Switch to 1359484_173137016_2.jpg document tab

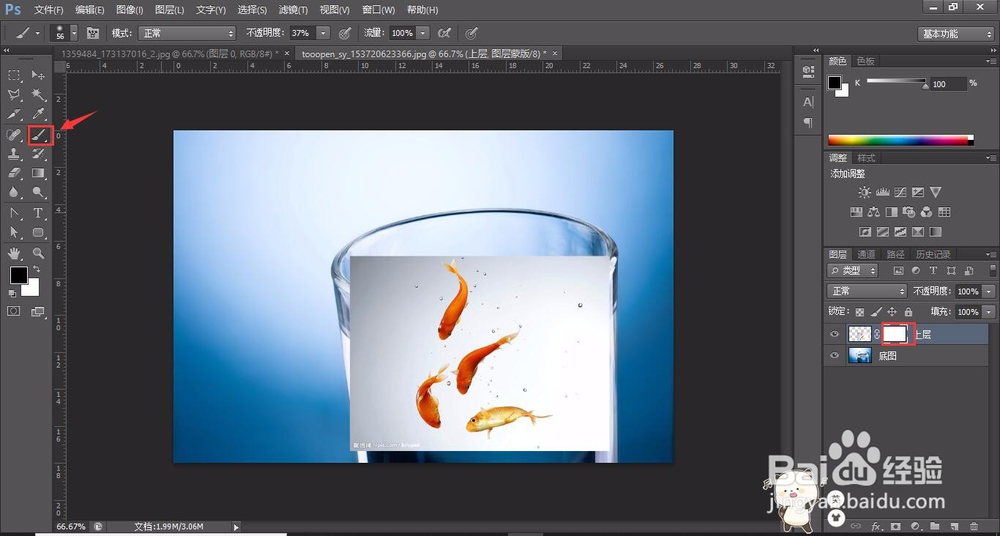tap(169, 54)
